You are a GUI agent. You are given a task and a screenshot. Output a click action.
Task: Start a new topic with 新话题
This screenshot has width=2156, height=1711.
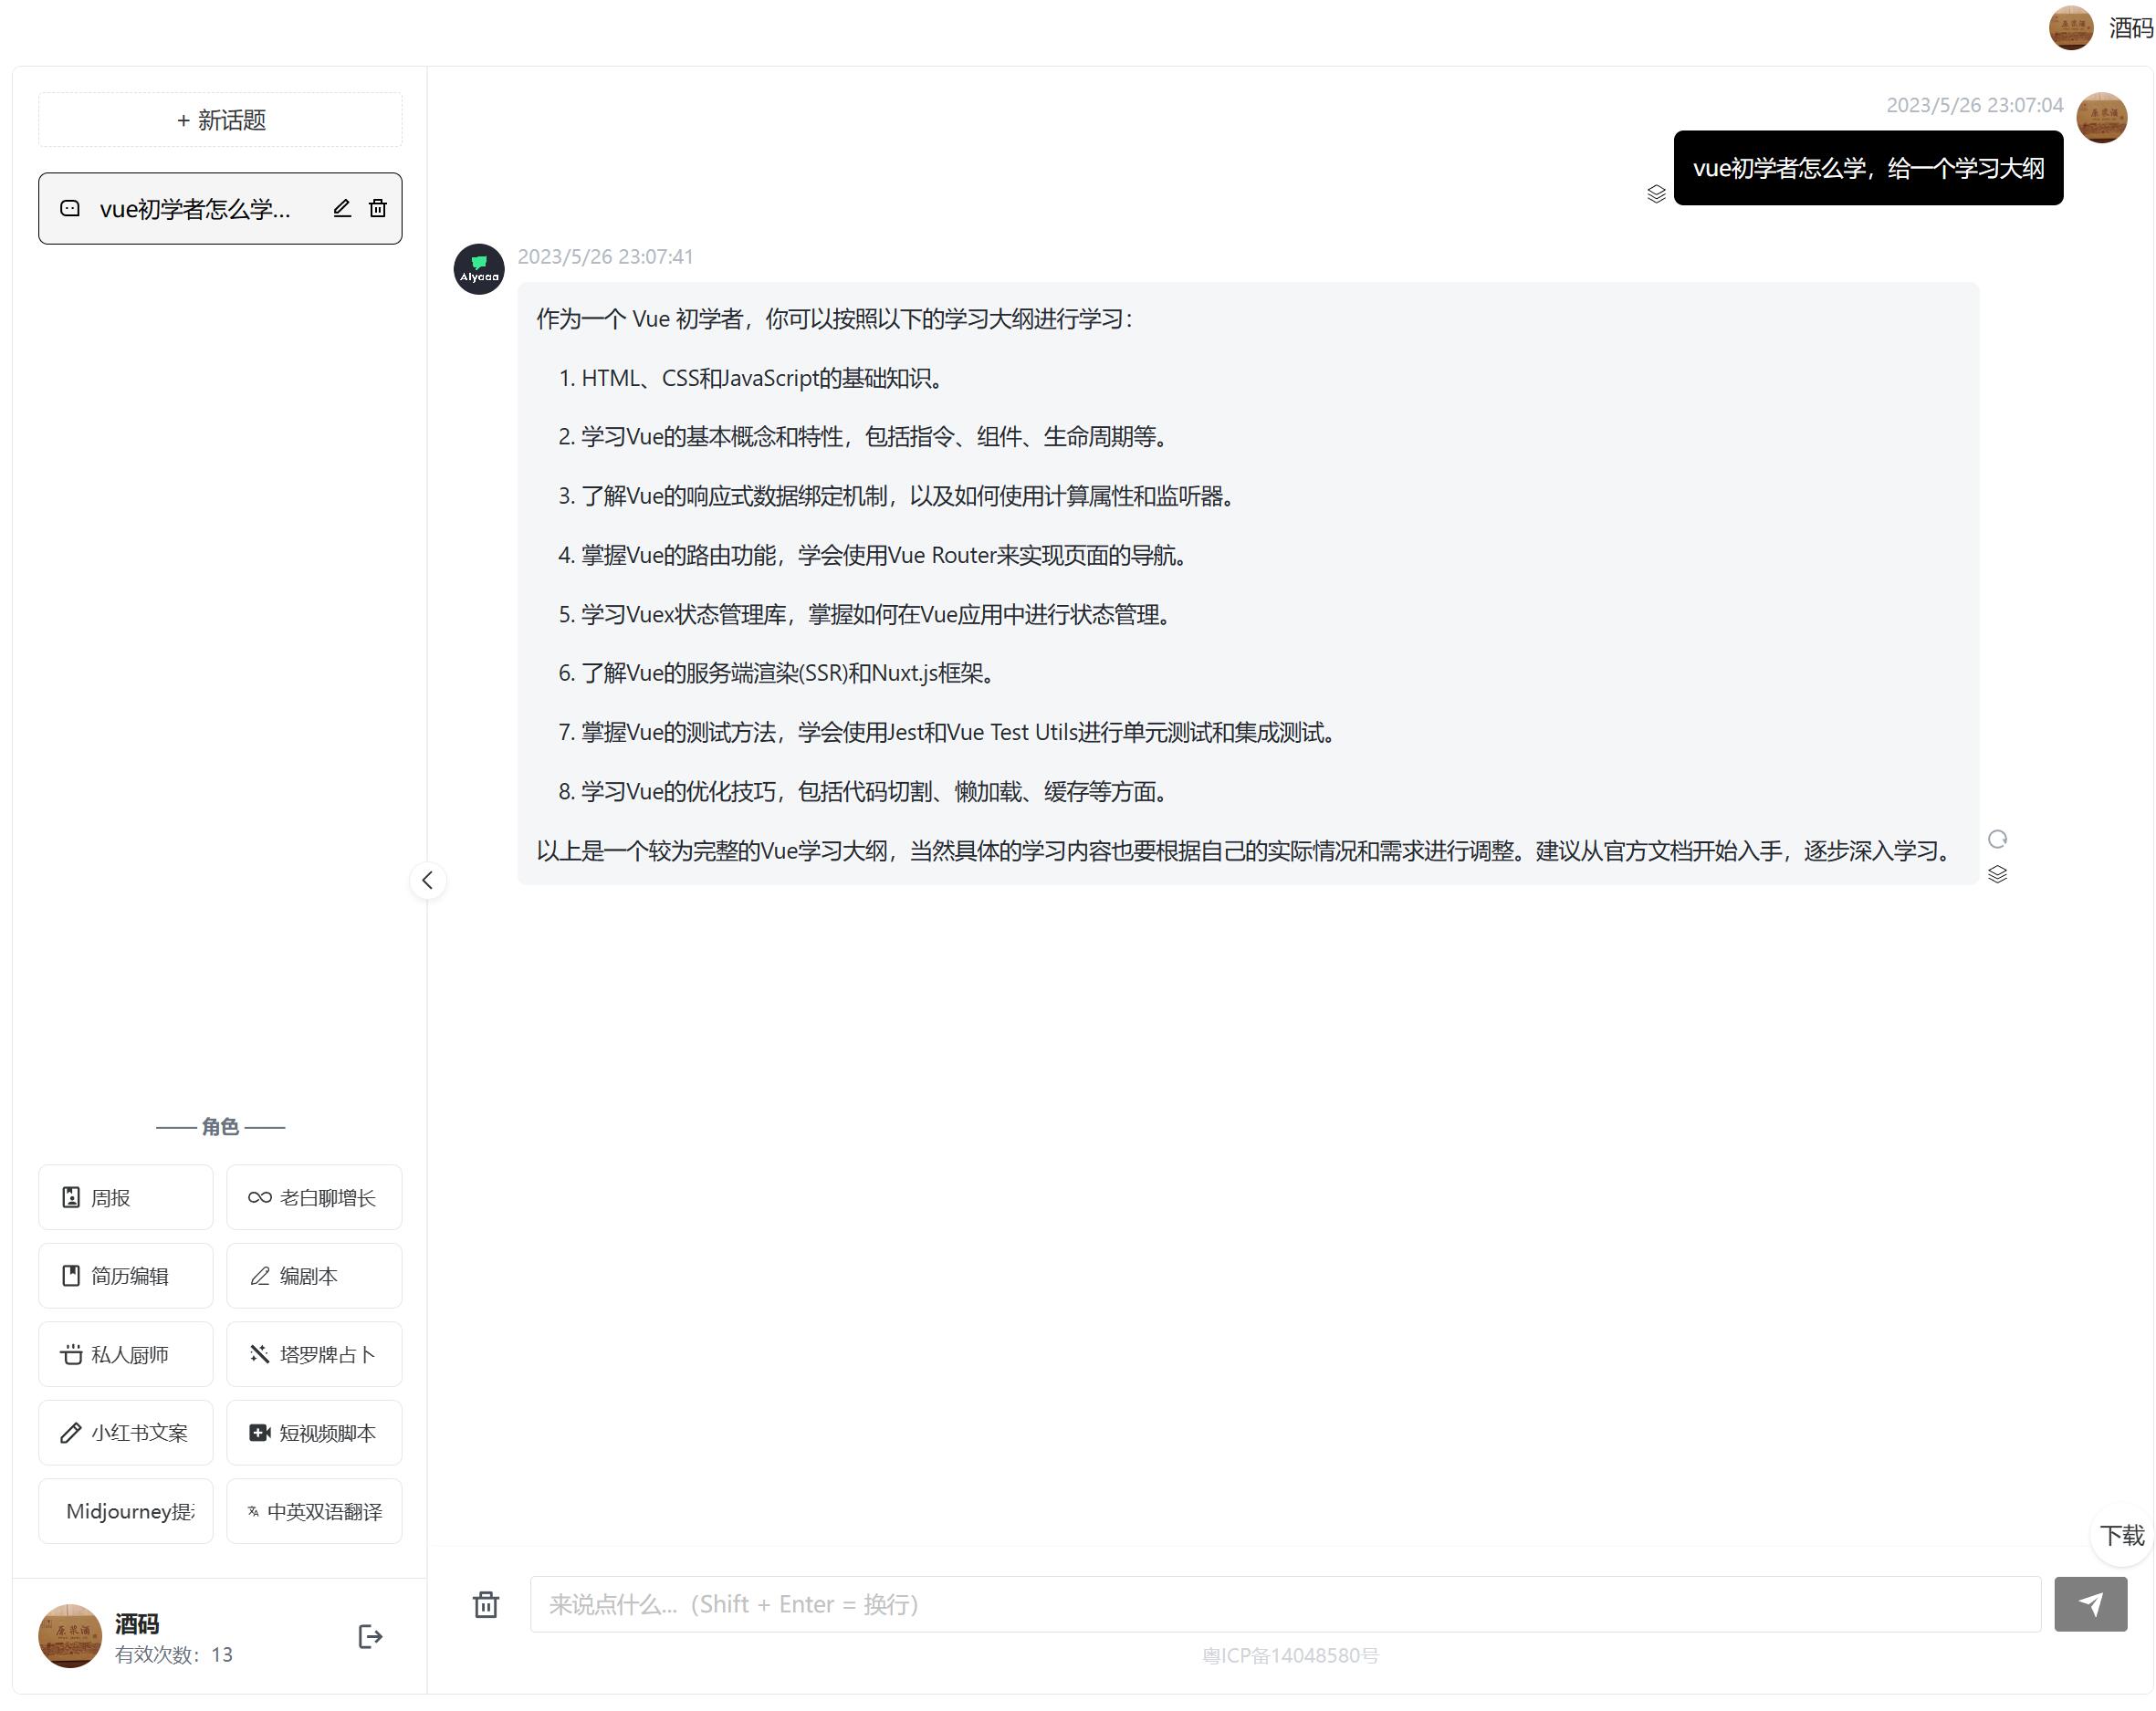(x=220, y=120)
